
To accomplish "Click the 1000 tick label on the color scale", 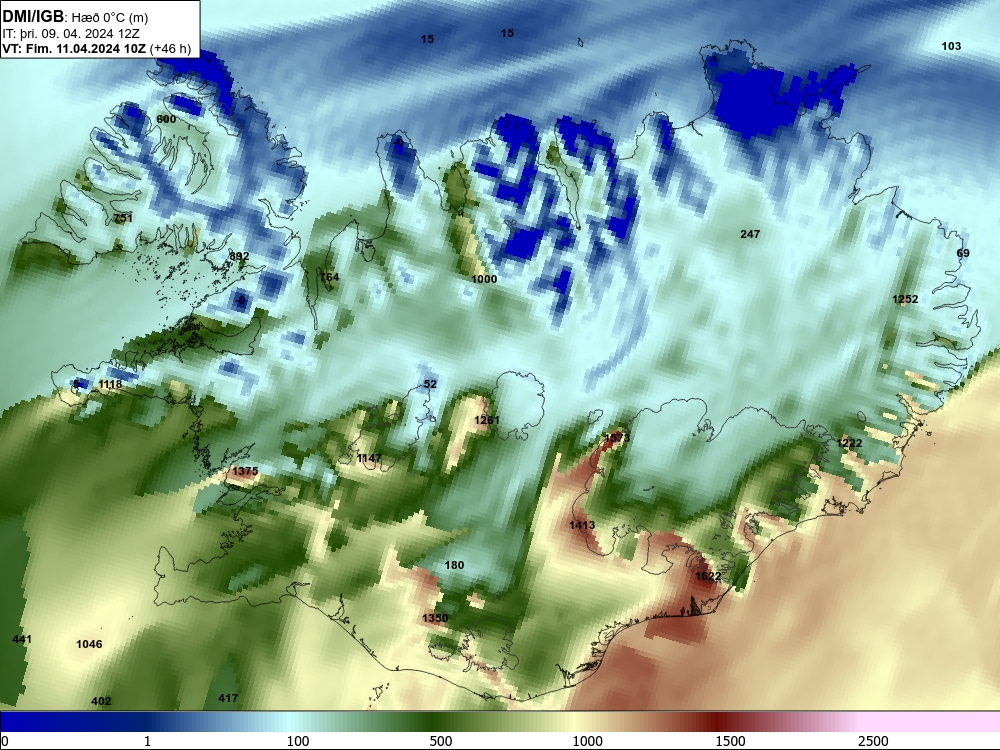I will pos(587,741).
